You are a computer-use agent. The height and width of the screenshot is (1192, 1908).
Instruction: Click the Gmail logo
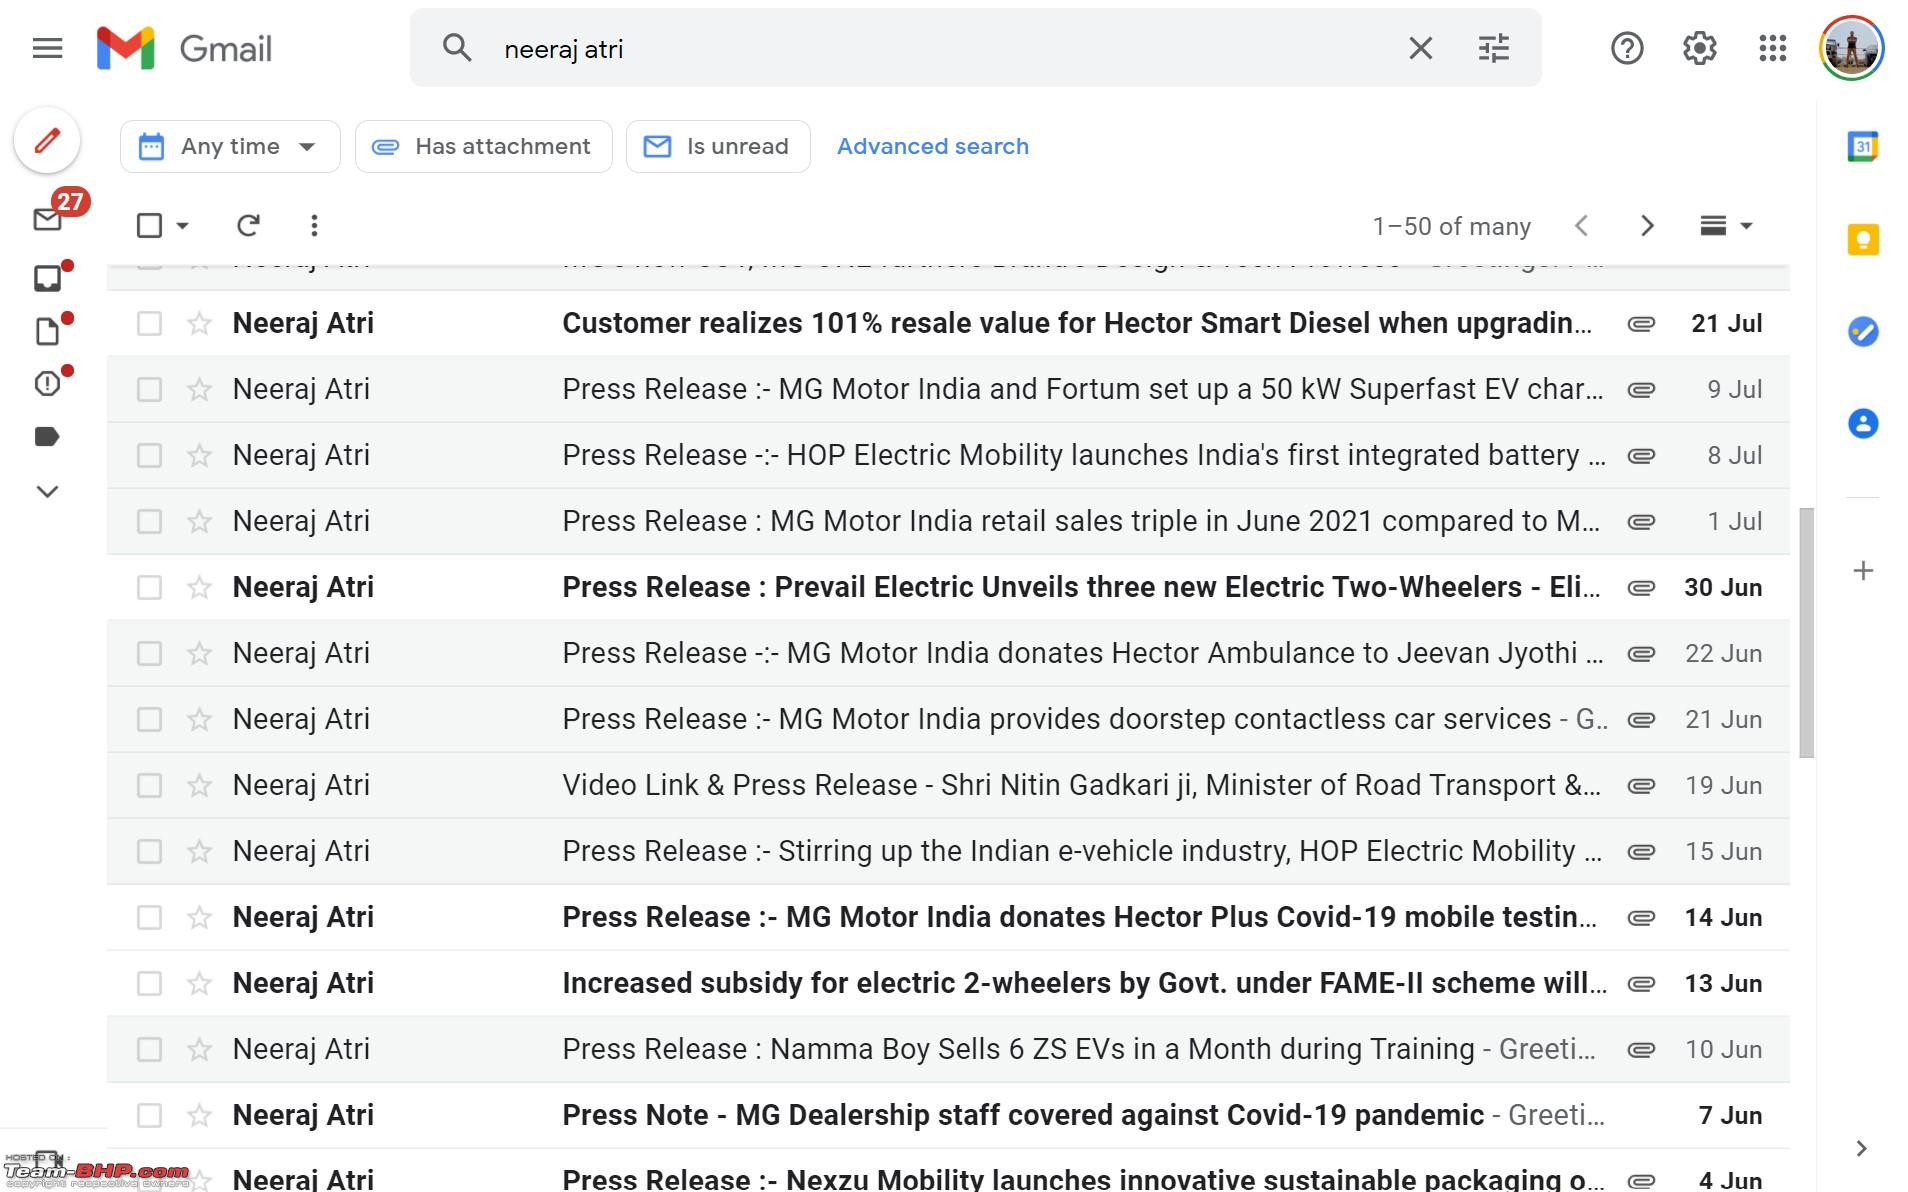[184, 48]
